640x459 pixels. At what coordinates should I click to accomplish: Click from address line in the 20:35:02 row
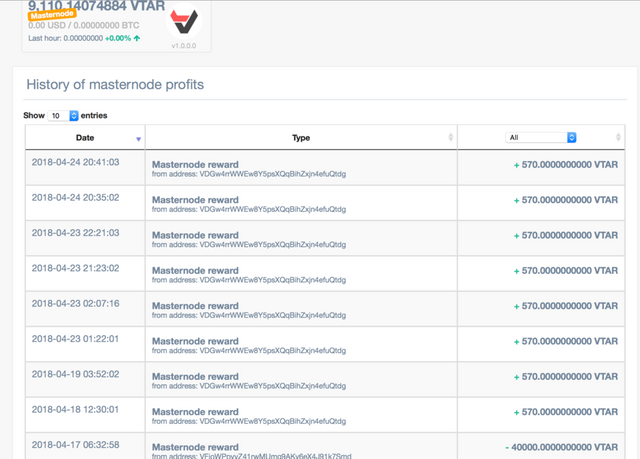249,209
